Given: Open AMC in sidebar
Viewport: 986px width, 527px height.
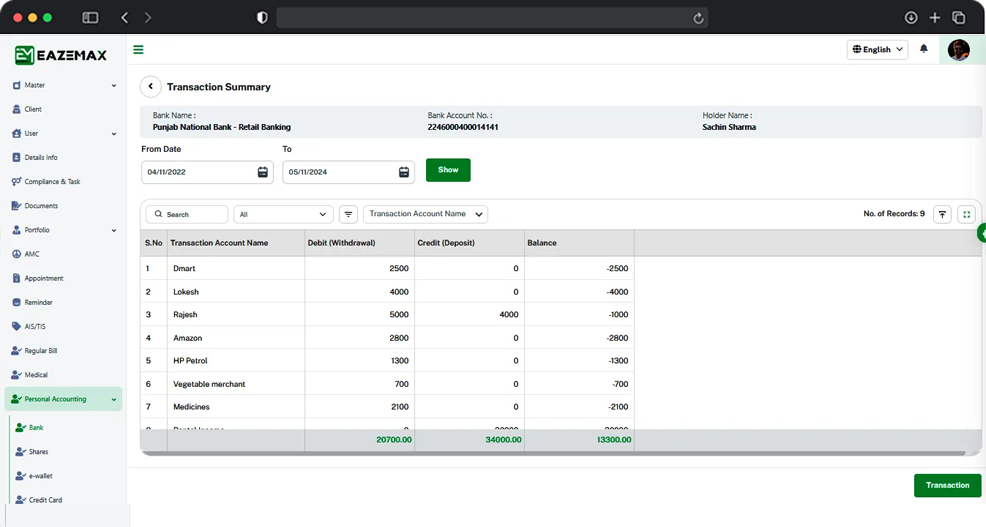Looking at the screenshot, I should 64,254.
